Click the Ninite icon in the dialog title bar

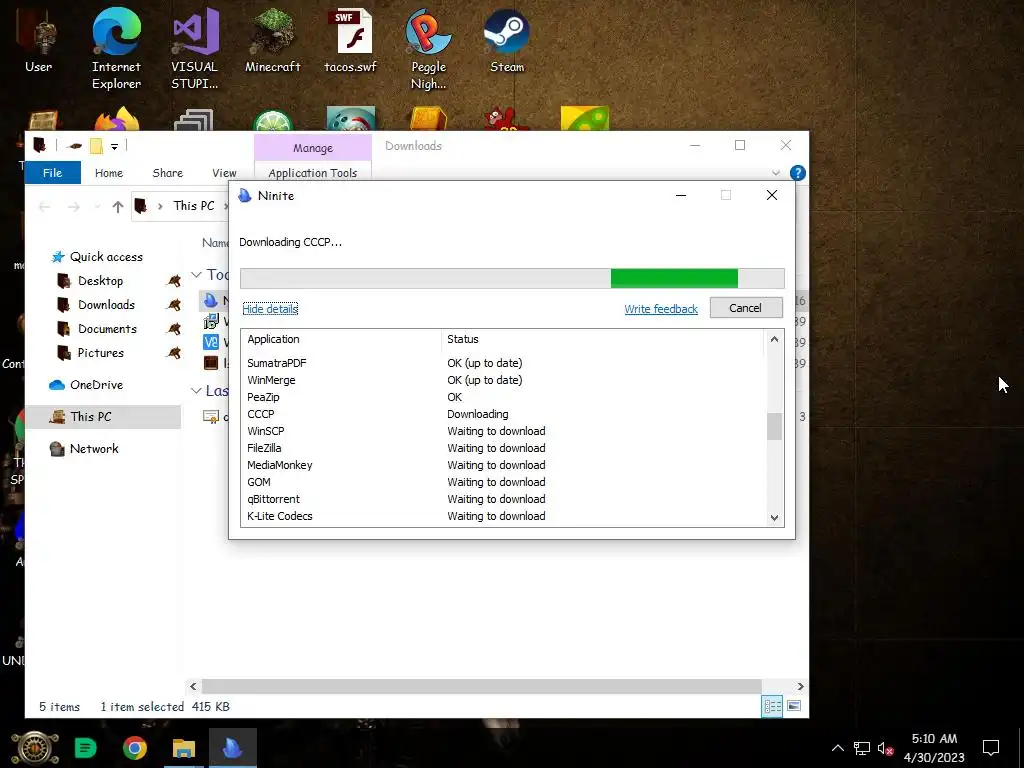click(245, 195)
